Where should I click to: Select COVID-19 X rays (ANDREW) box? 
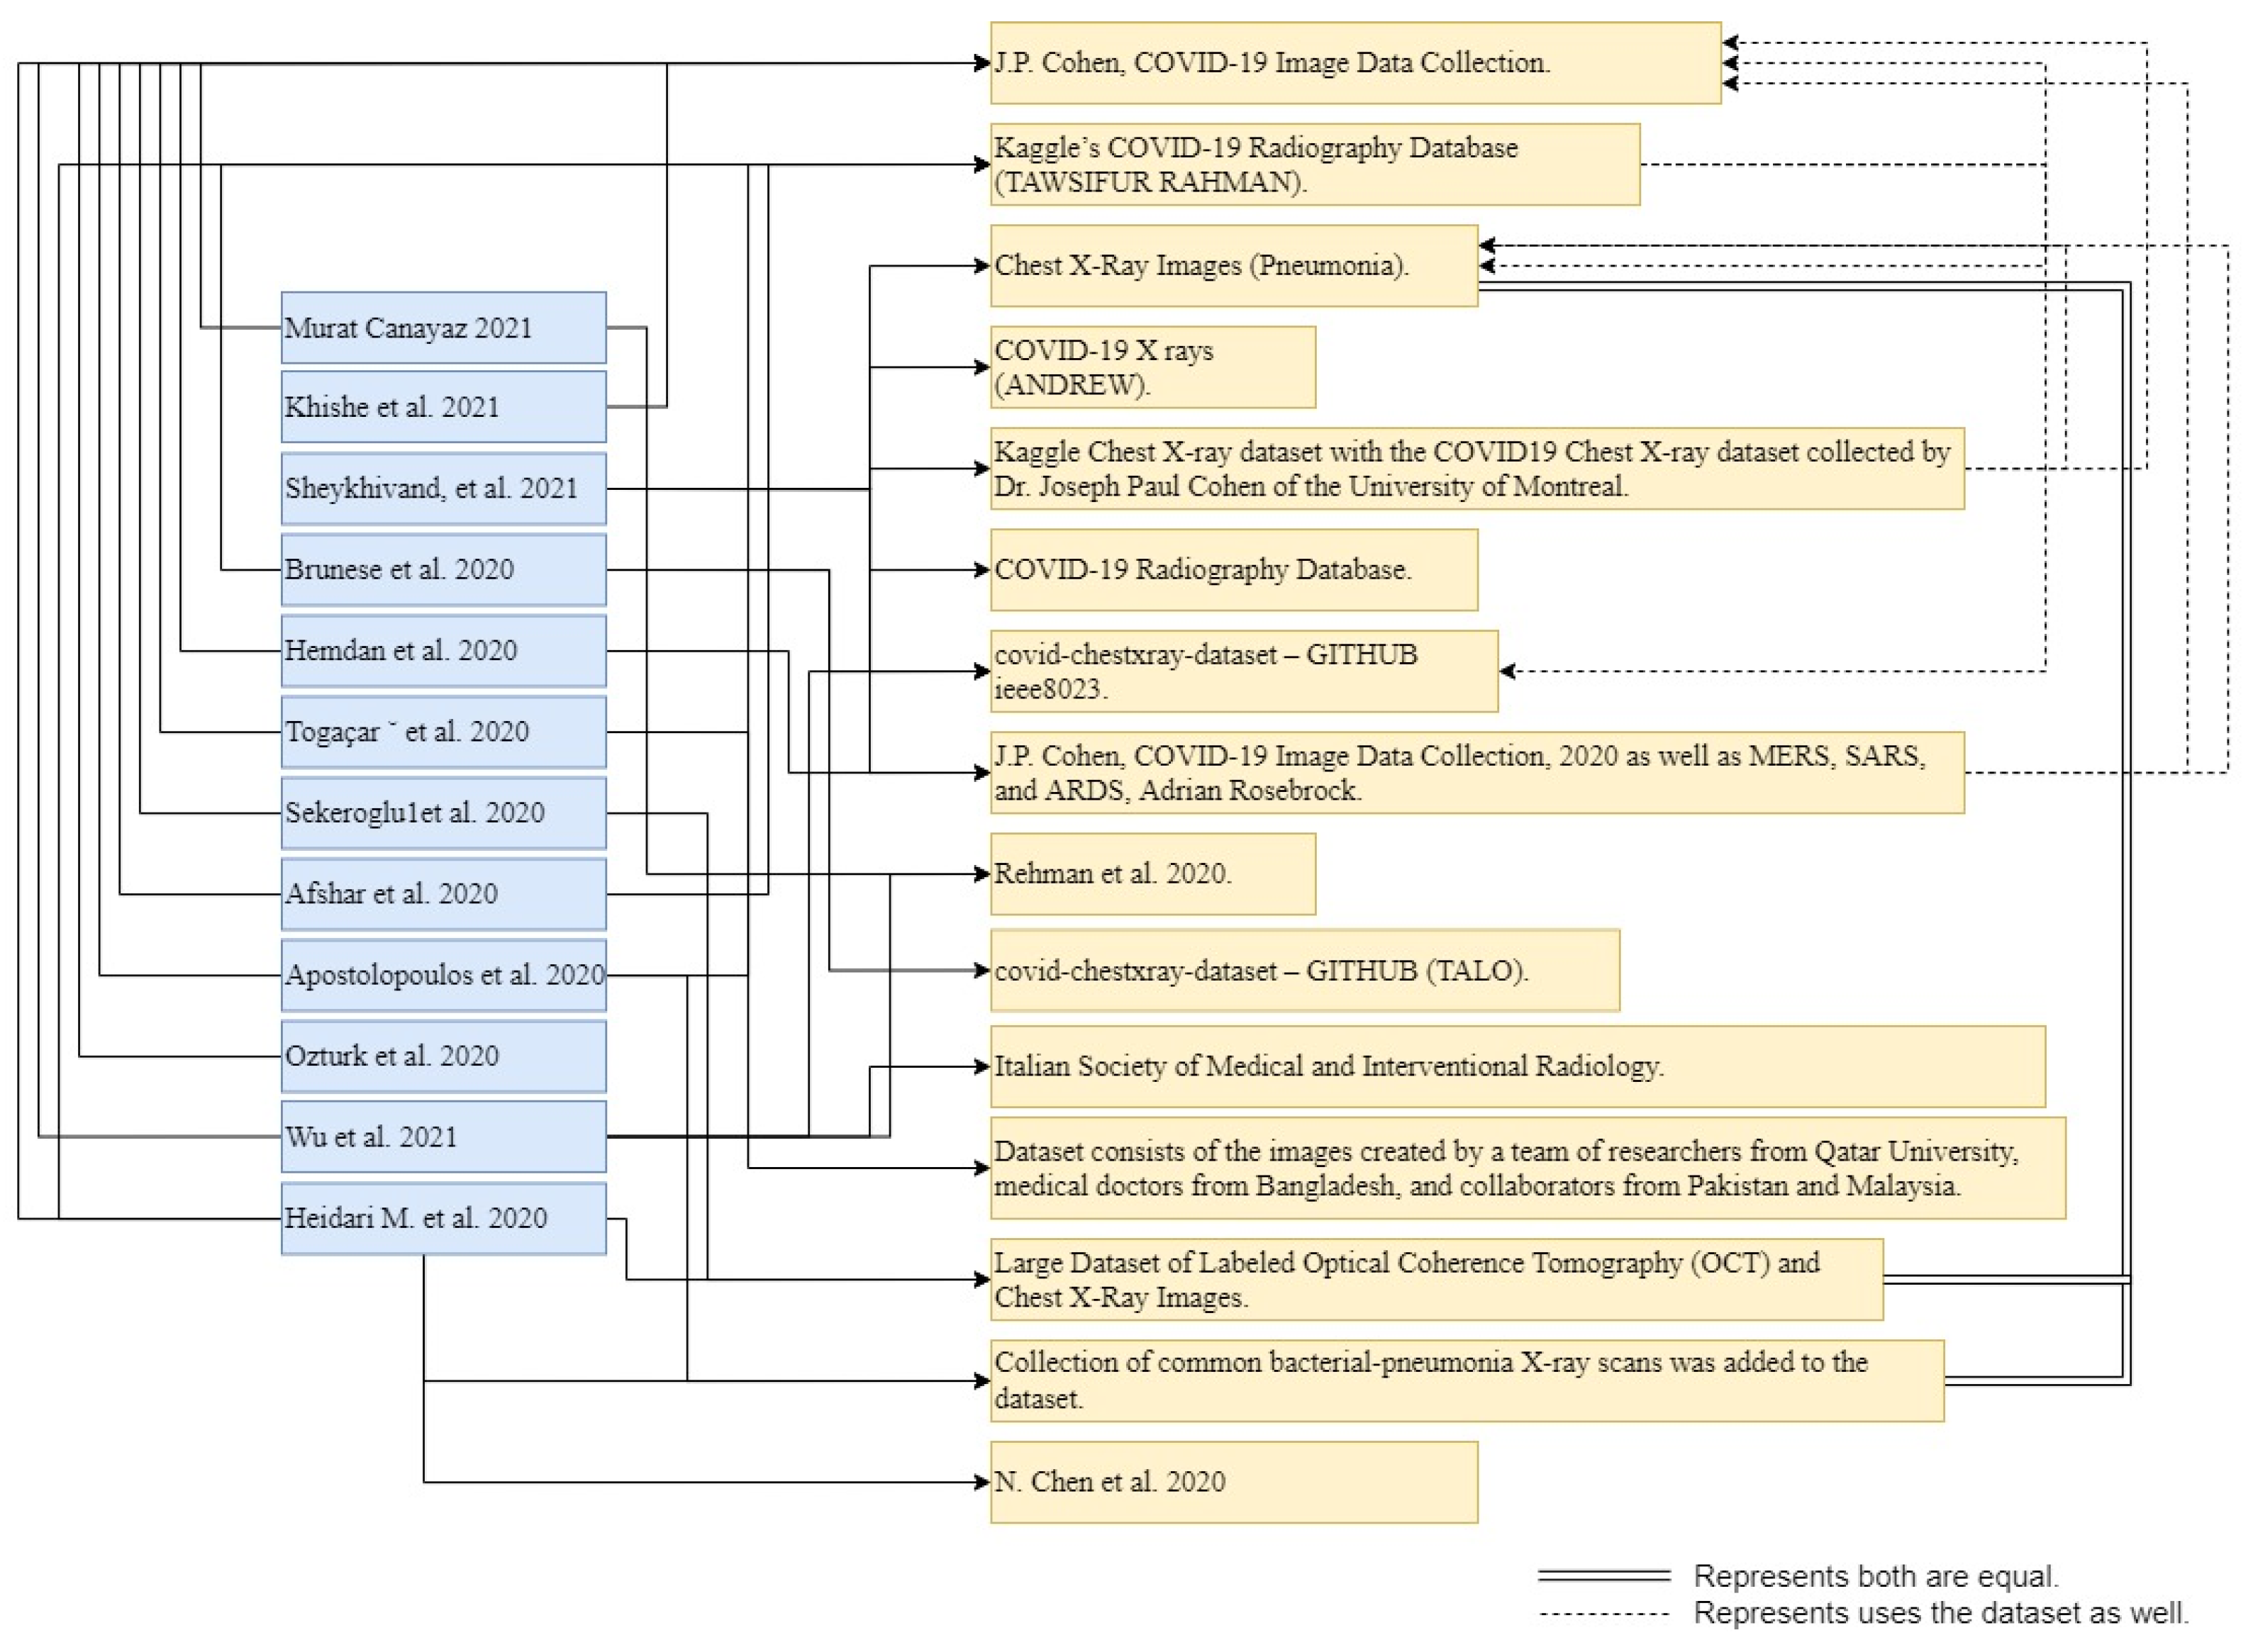point(1152,367)
